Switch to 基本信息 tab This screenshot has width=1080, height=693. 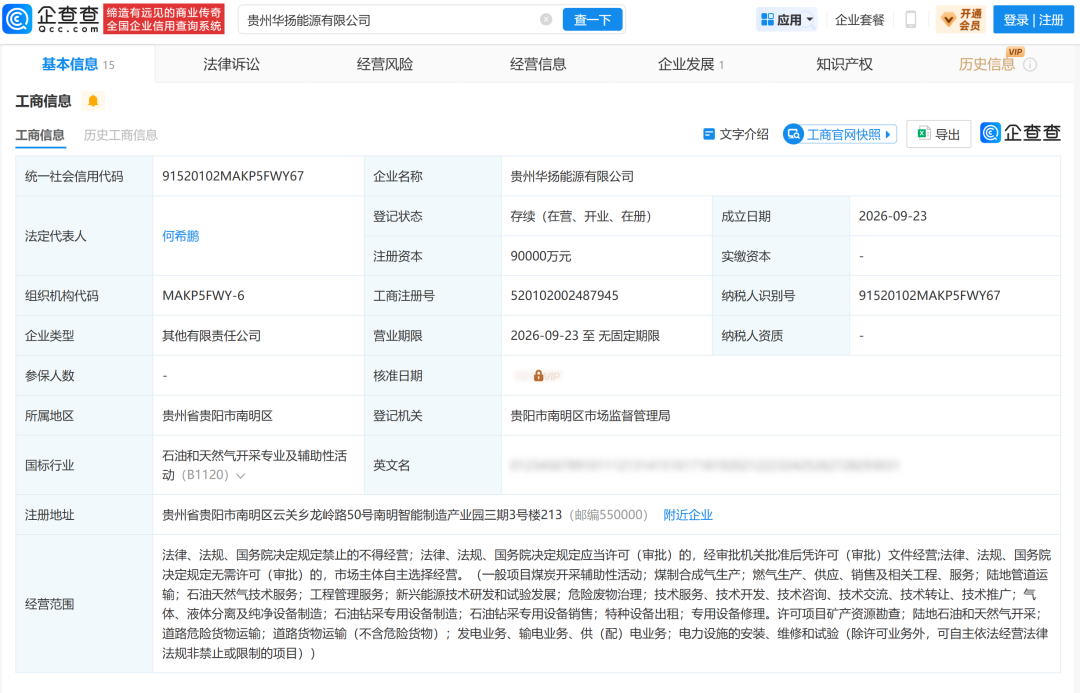click(78, 64)
